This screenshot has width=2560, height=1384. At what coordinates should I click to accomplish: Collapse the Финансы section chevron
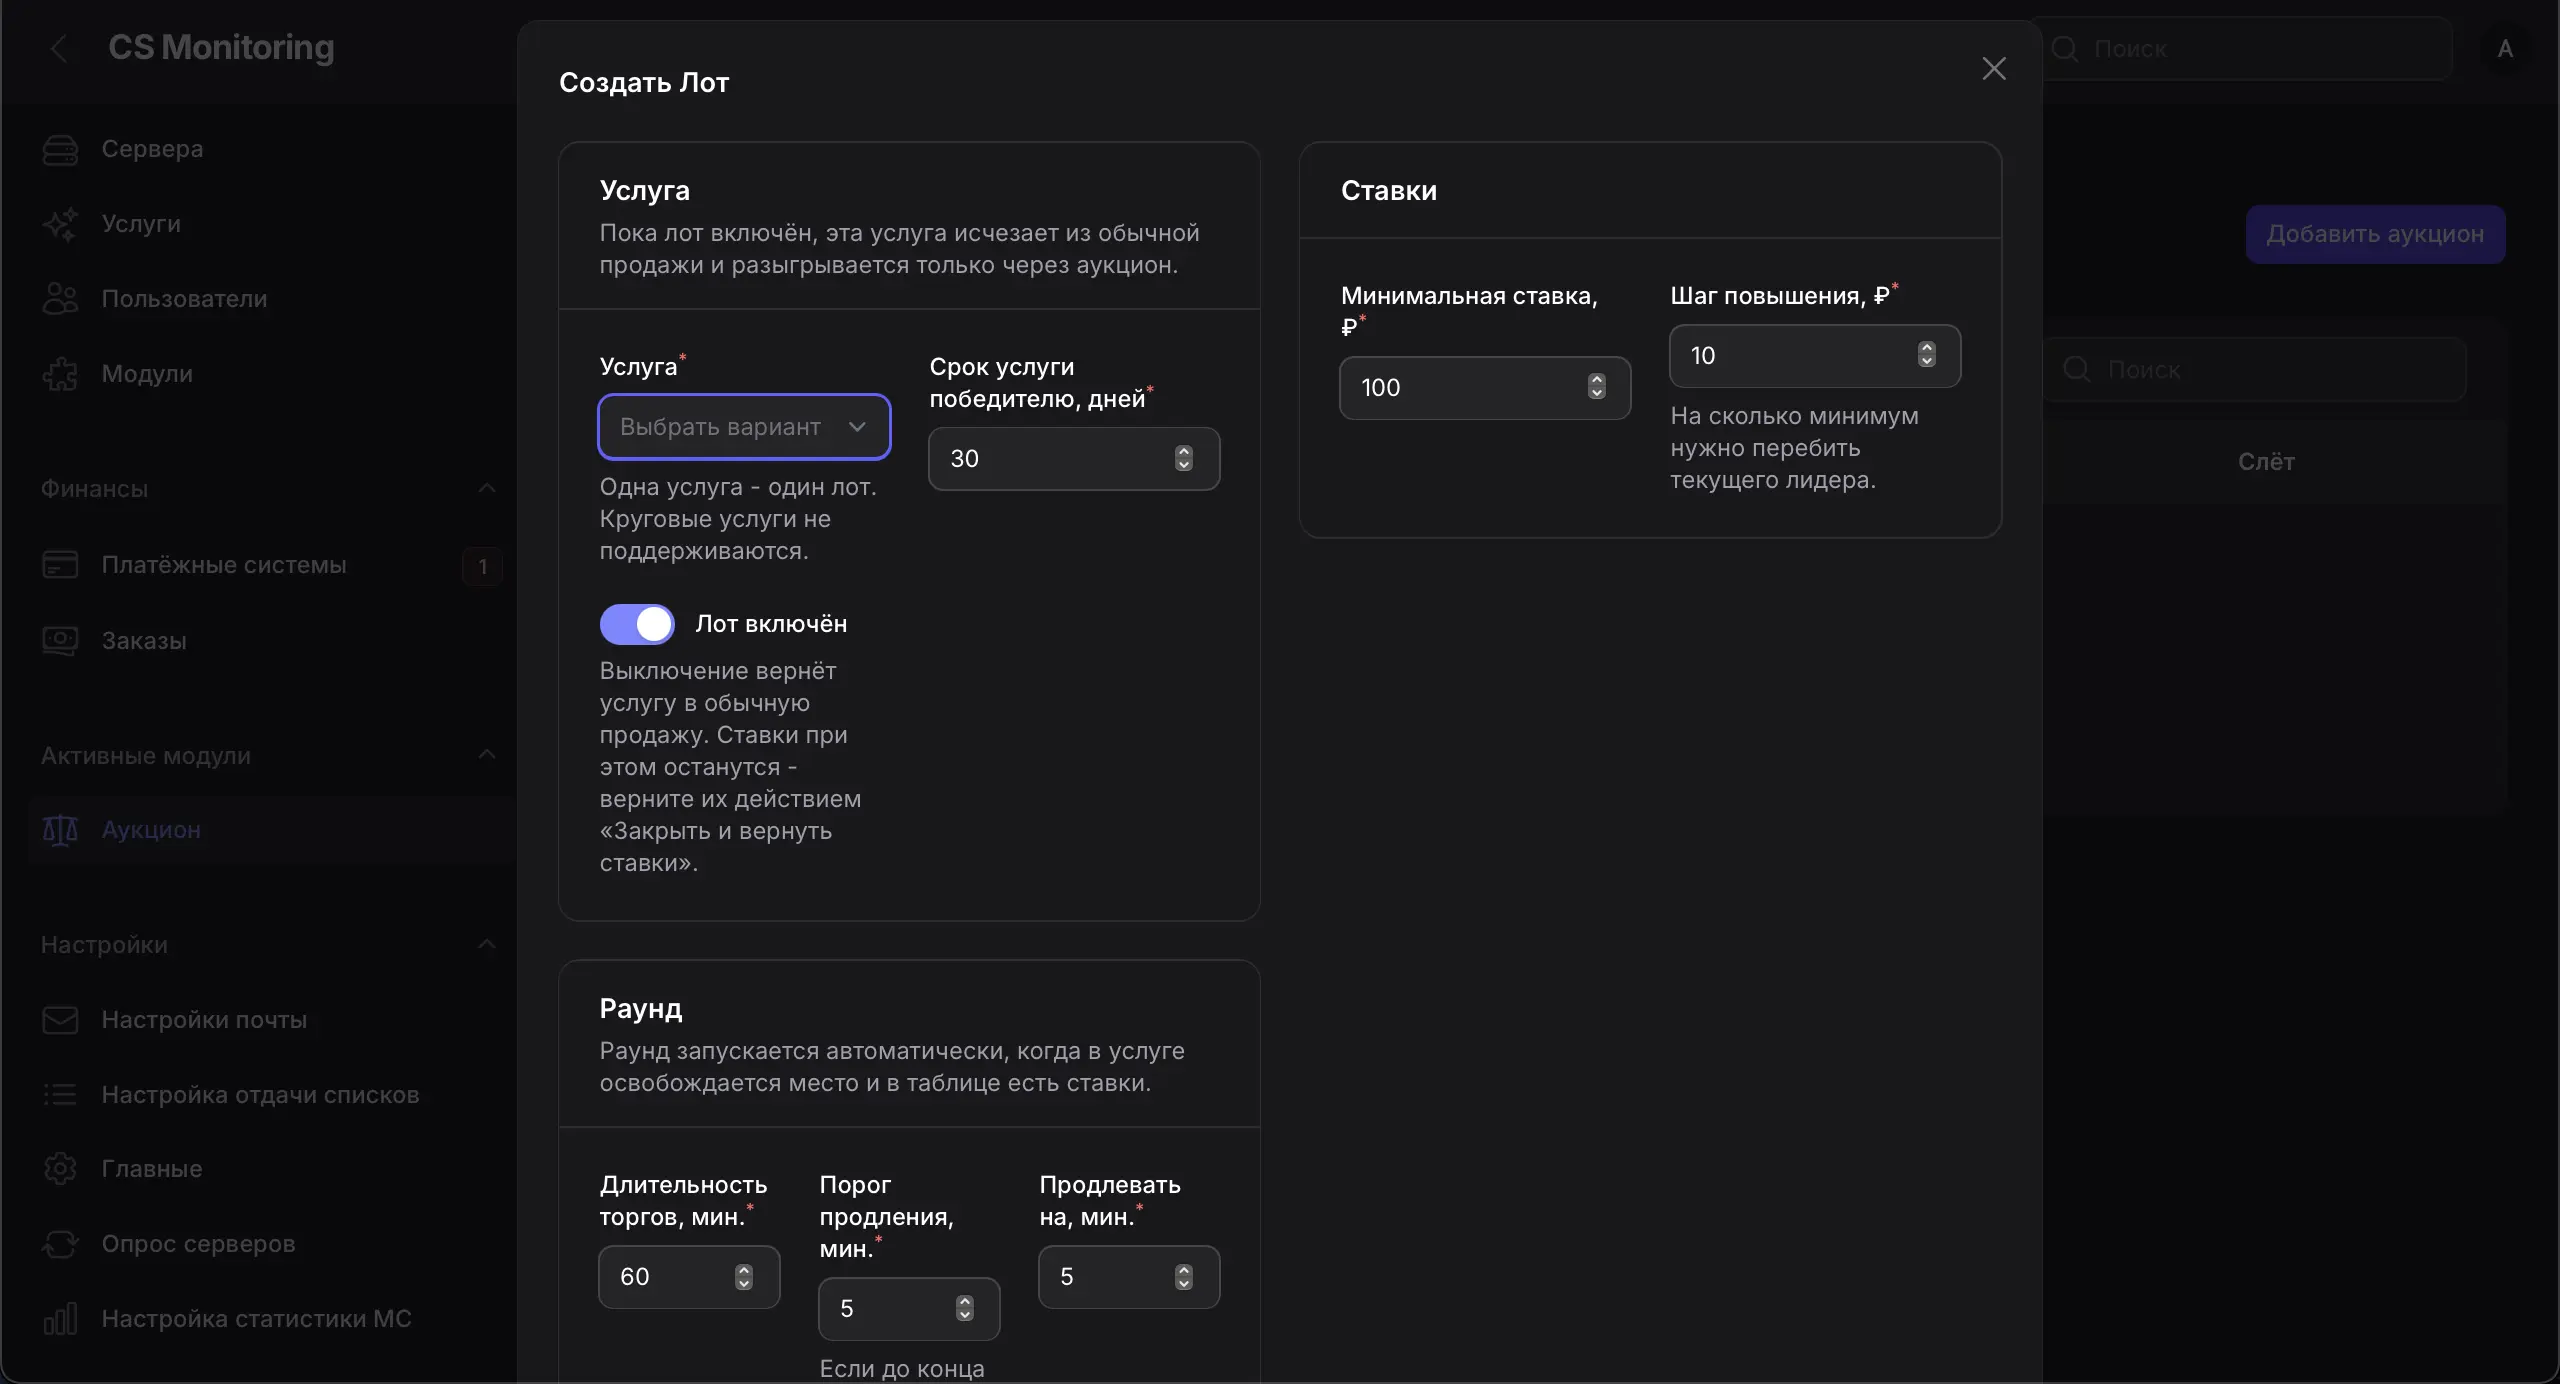(x=487, y=489)
